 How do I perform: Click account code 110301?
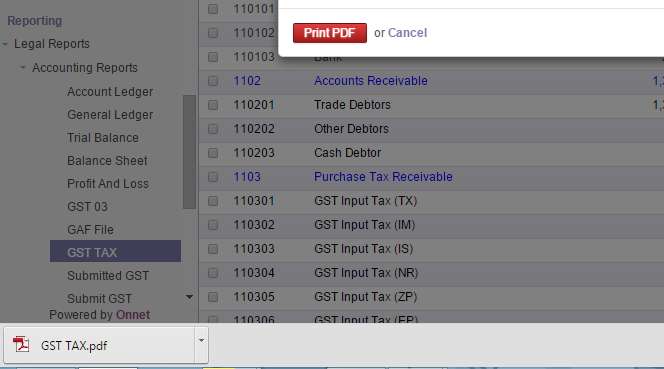(x=254, y=201)
